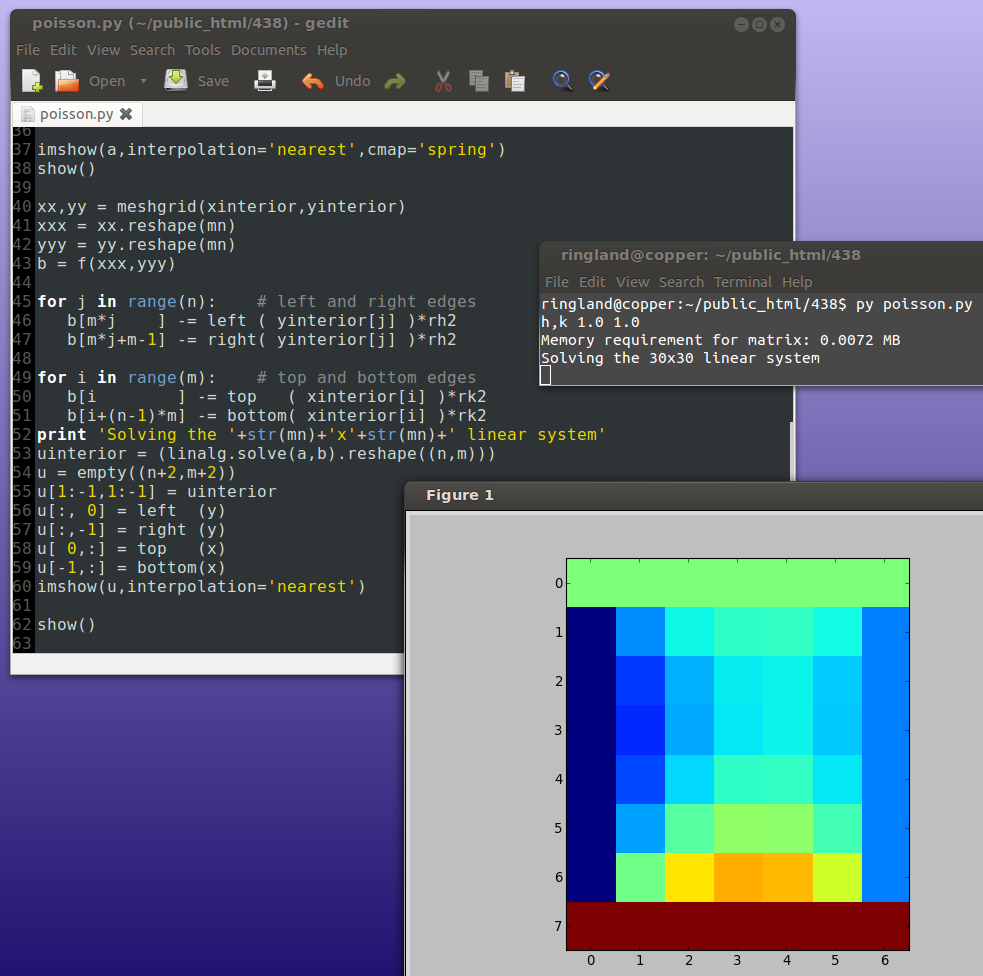Click the comment '# top and bottom edges'

click(366, 378)
